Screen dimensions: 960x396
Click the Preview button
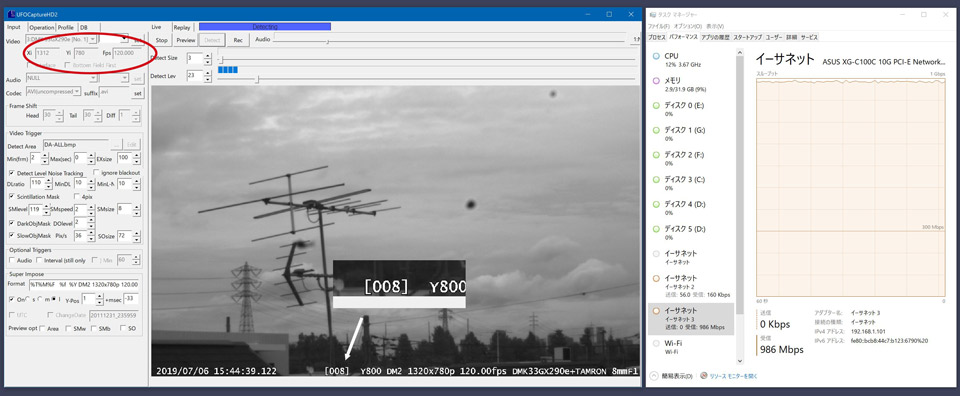tap(185, 40)
